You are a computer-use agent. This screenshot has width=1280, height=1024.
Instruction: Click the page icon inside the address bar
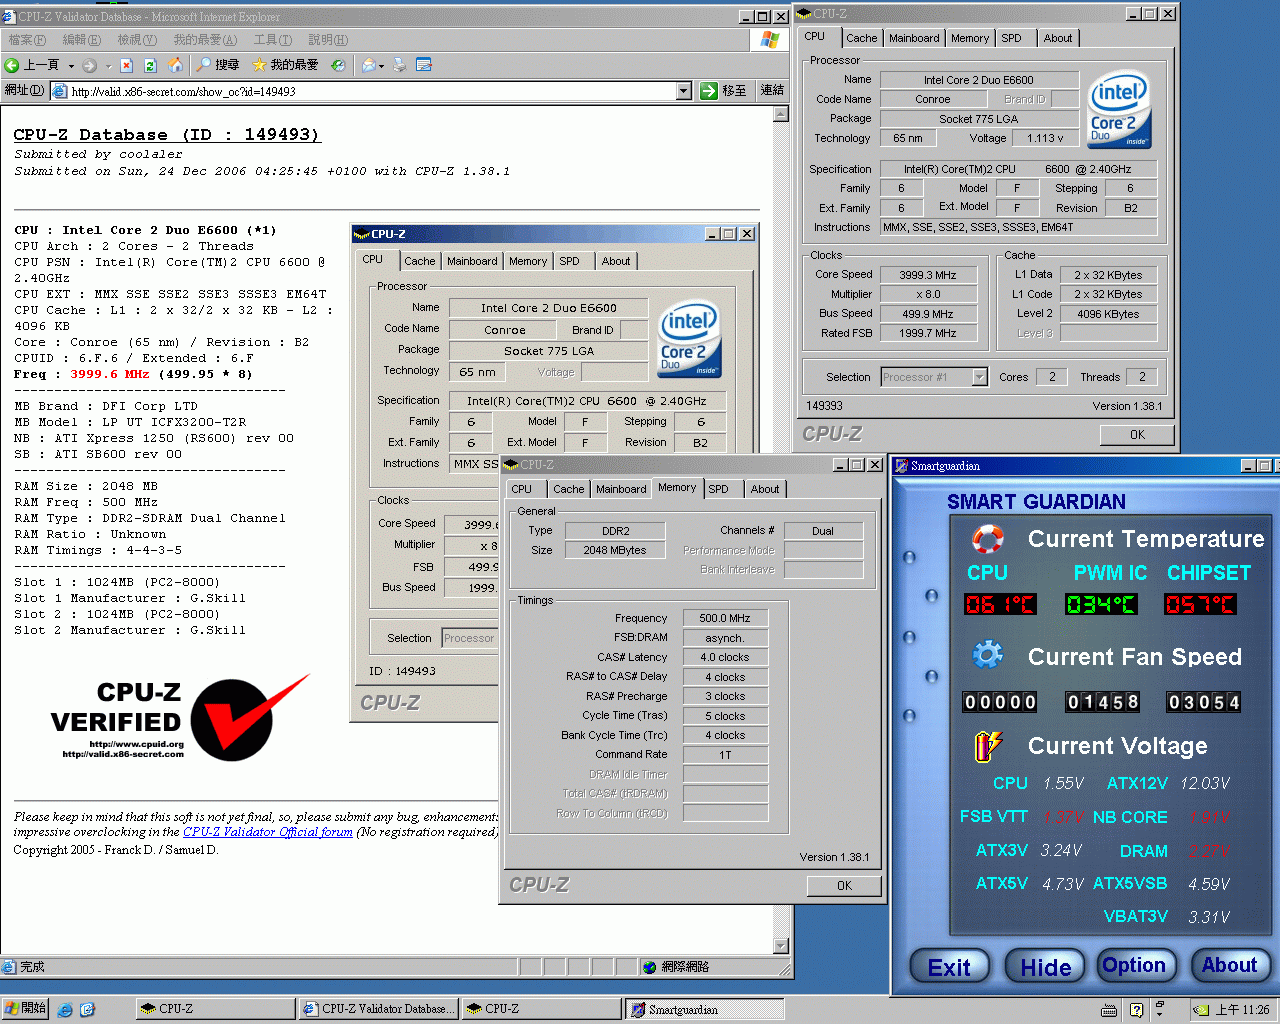[x=60, y=91]
